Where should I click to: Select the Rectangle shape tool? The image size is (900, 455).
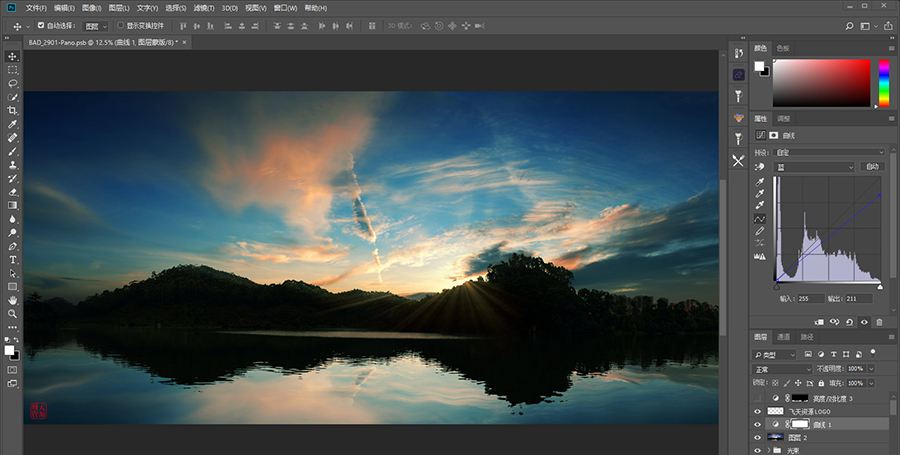pos(12,287)
